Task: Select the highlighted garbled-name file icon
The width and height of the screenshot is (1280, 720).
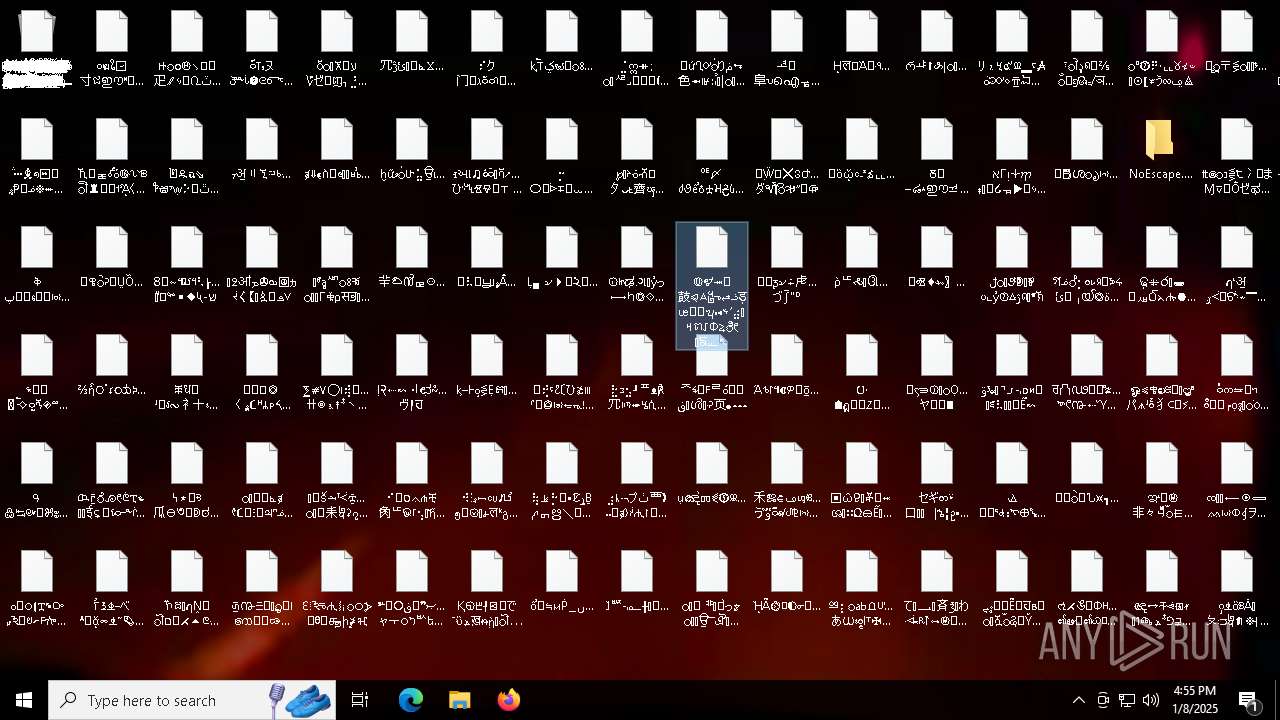Action: [x=712, y=286]
